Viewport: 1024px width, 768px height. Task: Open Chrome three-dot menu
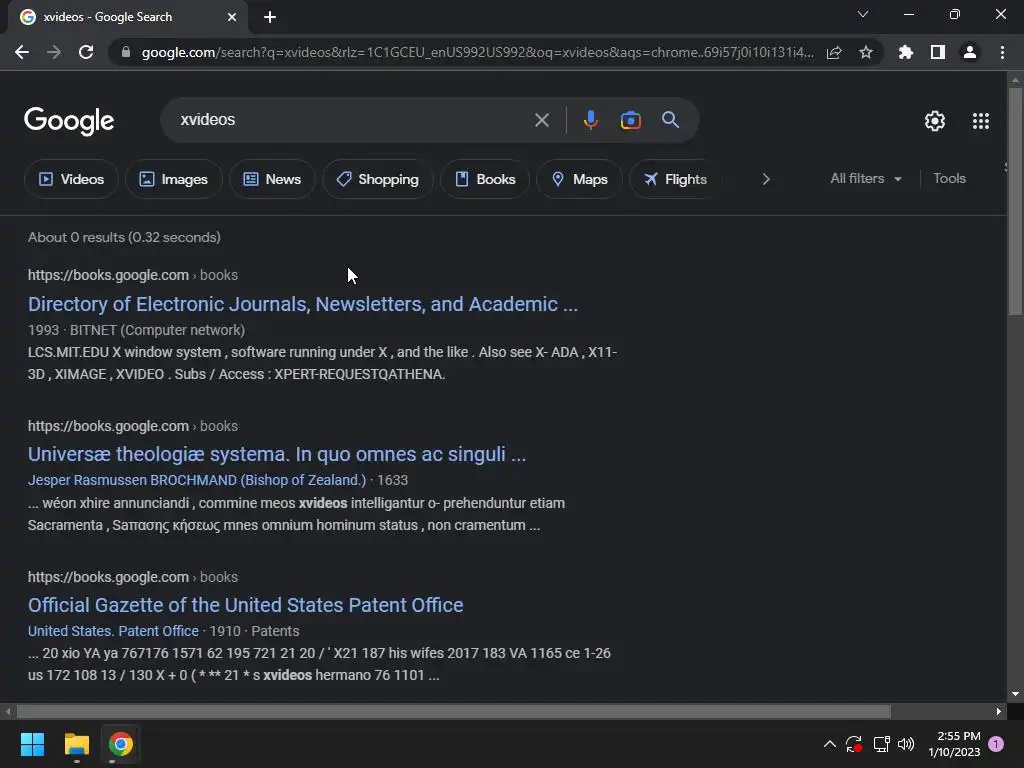pyautogui.click(x=1002, y=52)
